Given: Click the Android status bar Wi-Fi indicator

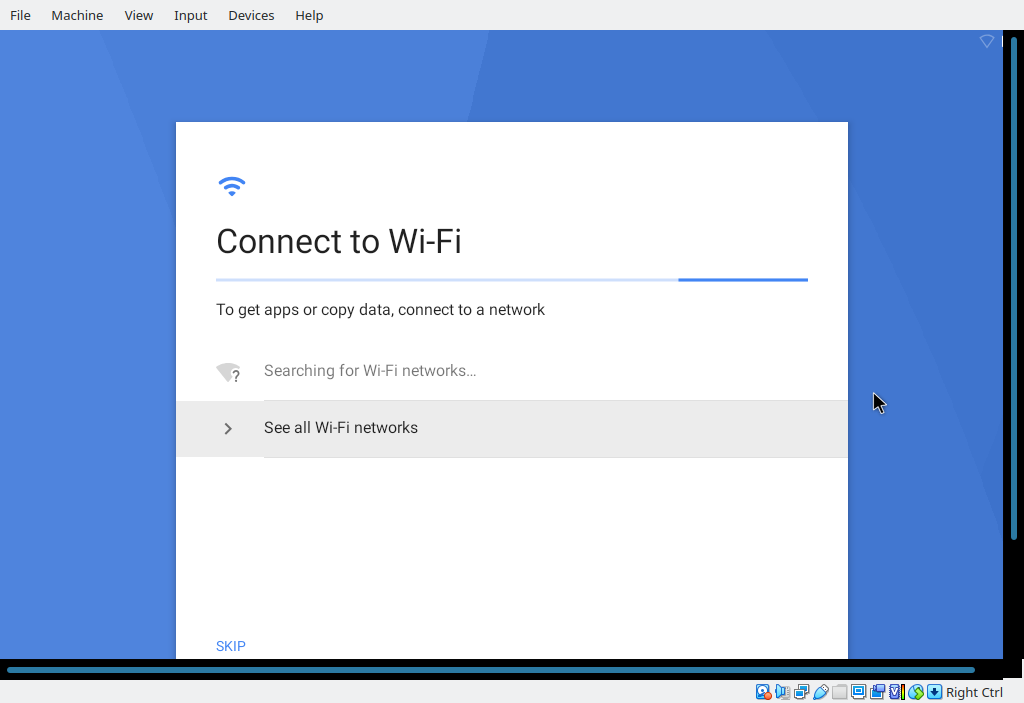Looking at the screenshot, I should click(x=987, y=41).
